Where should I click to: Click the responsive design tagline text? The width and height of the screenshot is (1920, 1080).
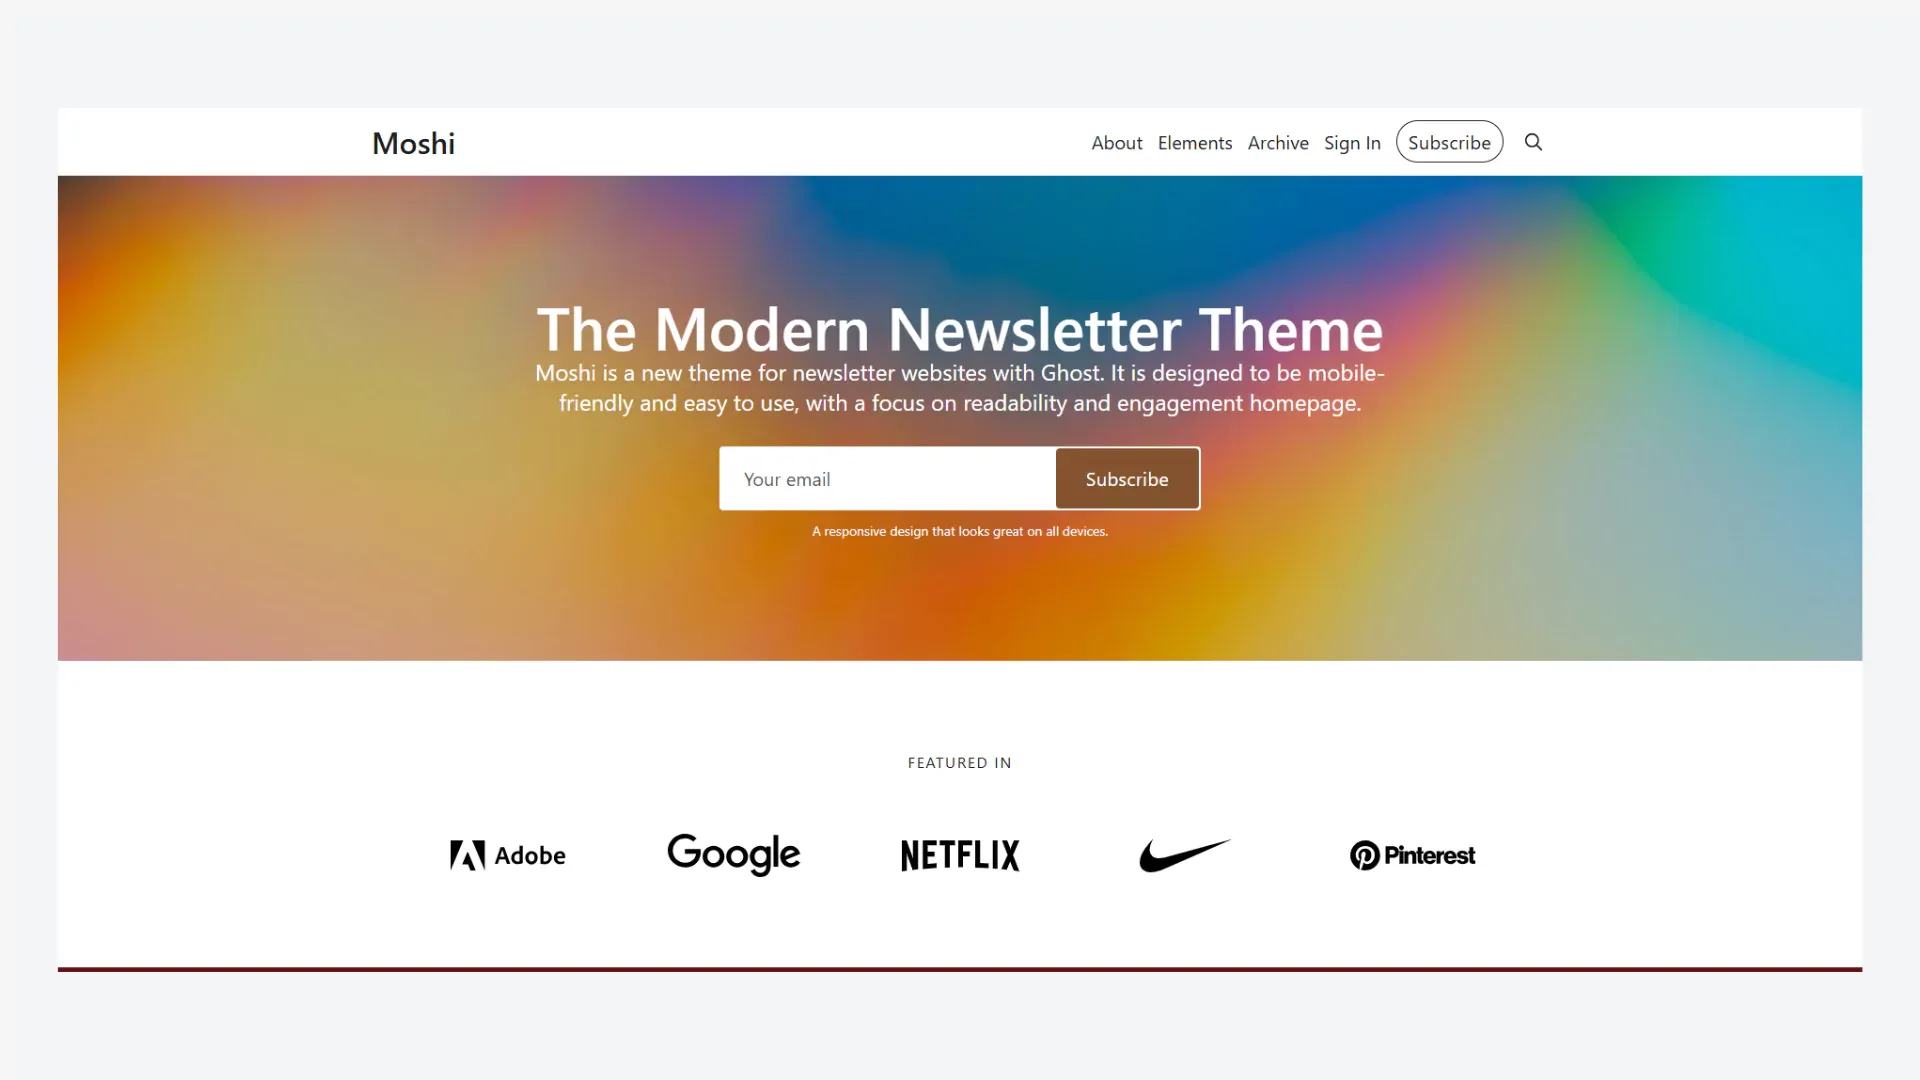pyautogui.click(x=960, y=530)
